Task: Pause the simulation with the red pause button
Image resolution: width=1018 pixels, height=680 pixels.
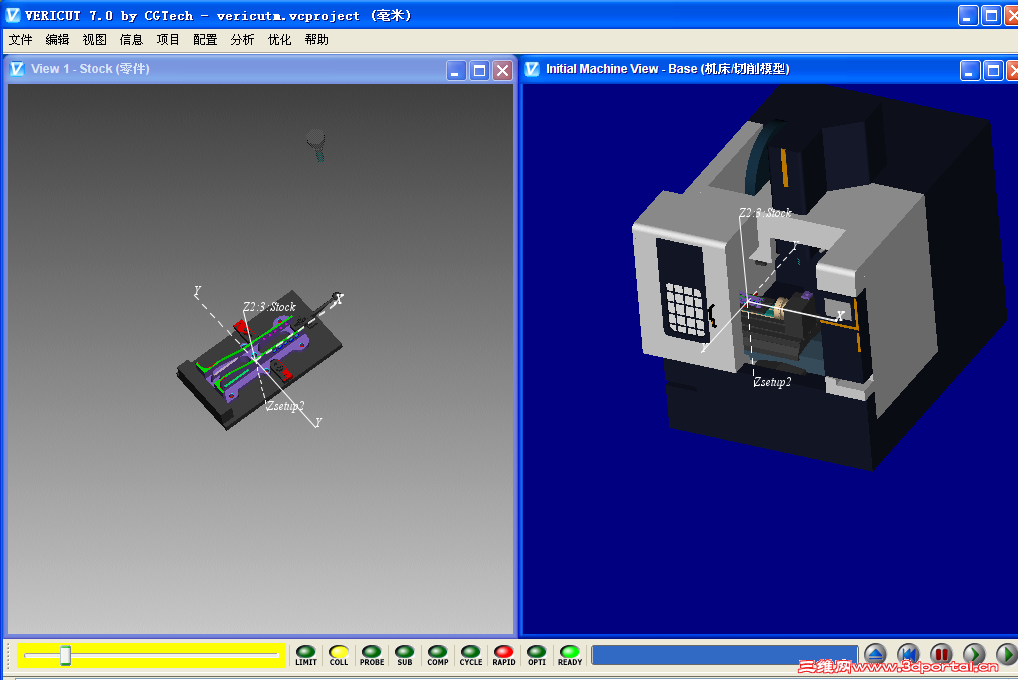Action: 941,654
